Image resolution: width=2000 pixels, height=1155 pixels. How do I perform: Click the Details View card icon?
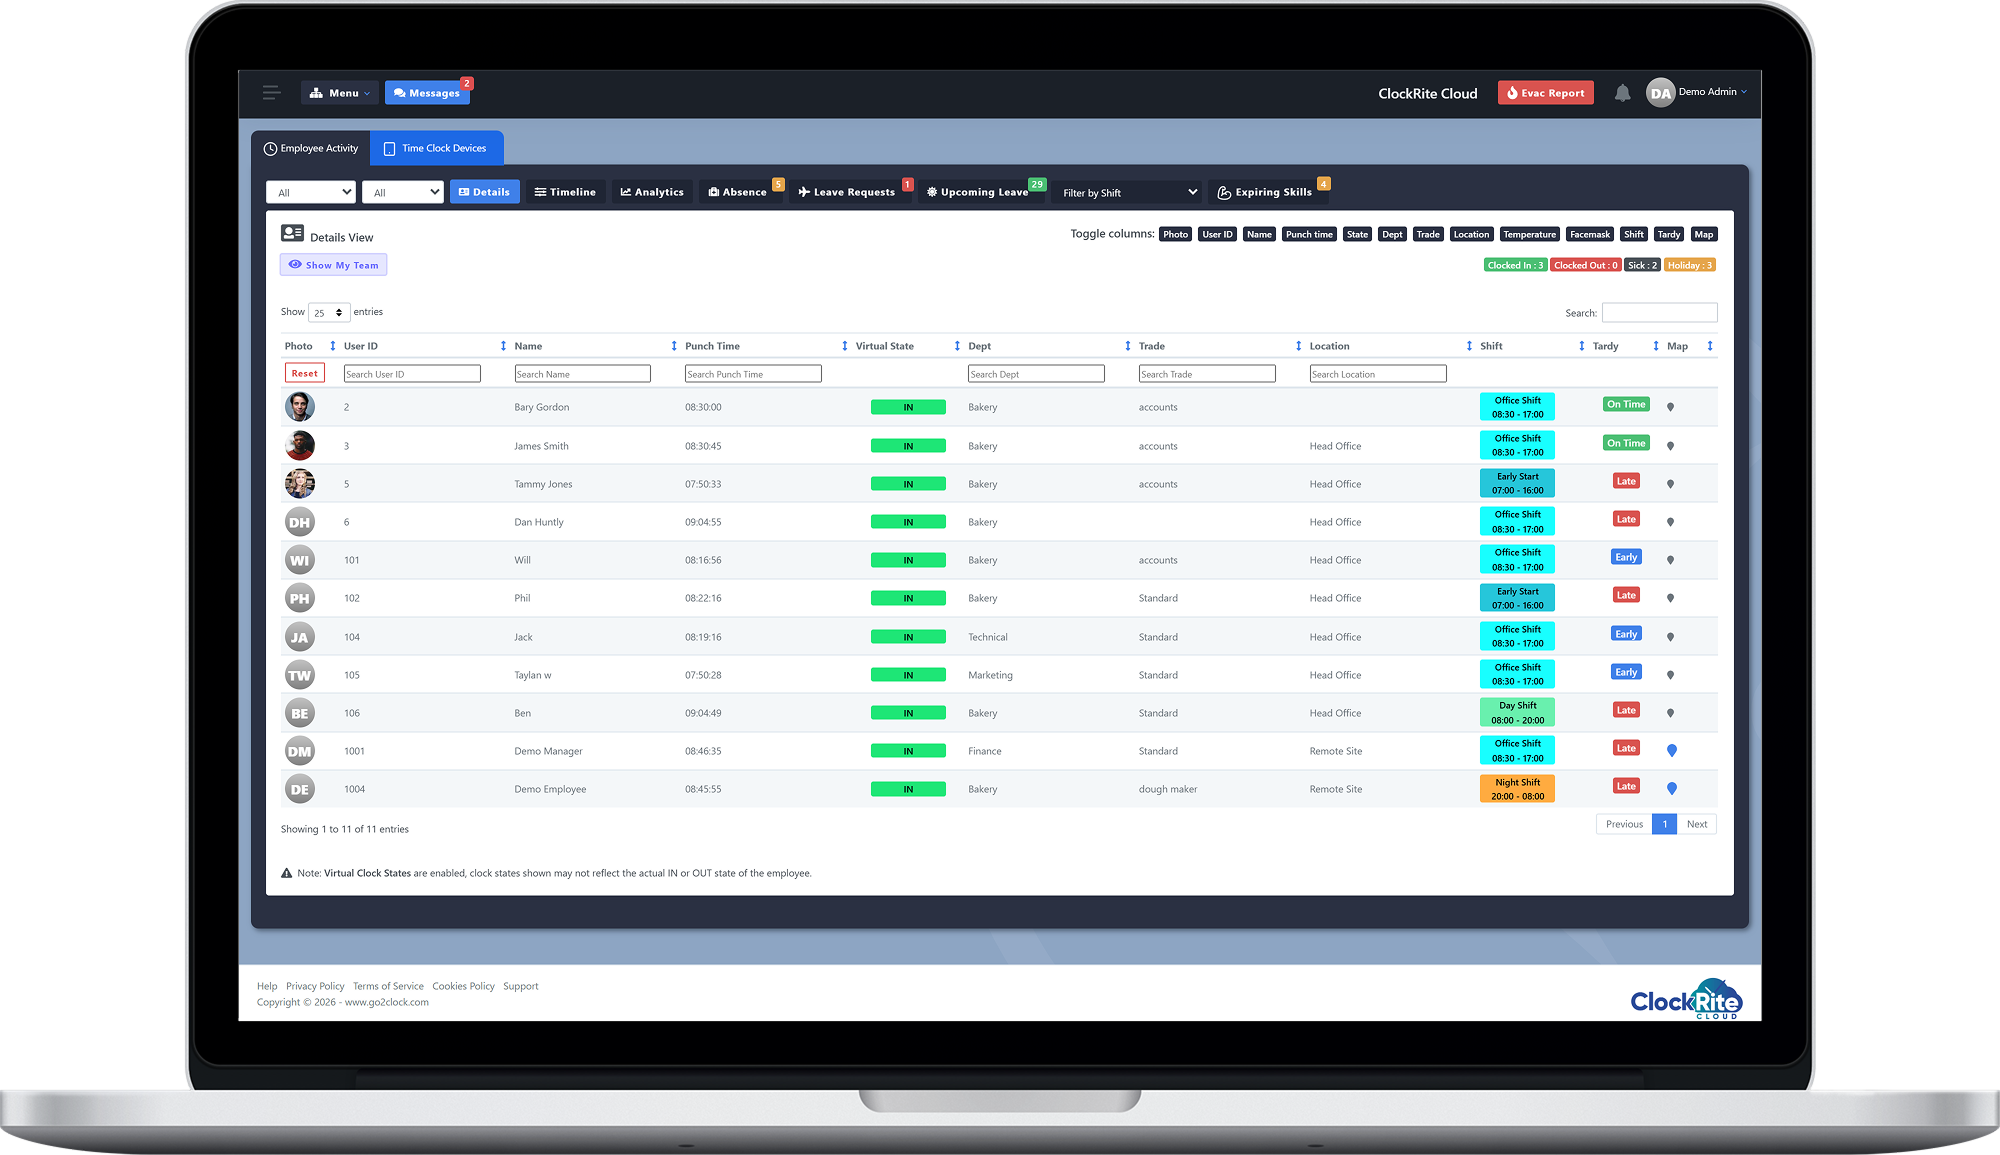(292, 233)
